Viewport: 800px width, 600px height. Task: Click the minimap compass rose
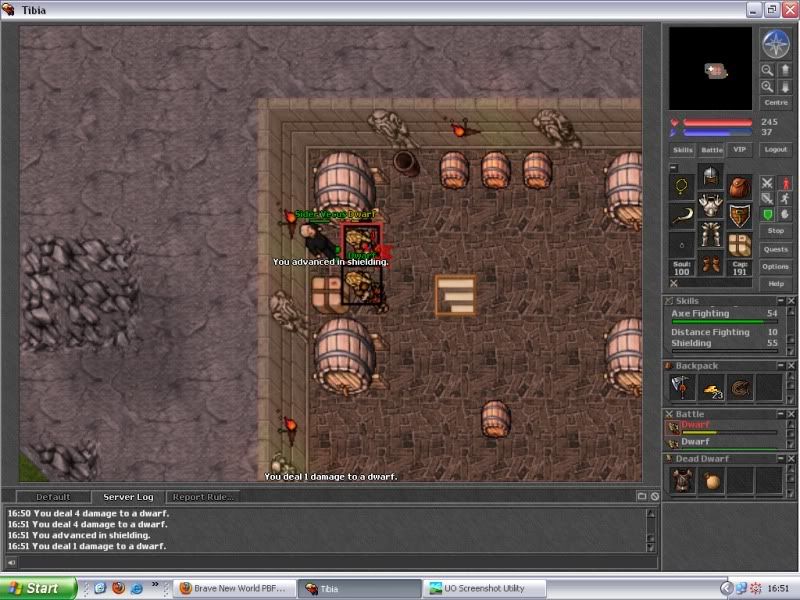776,43
